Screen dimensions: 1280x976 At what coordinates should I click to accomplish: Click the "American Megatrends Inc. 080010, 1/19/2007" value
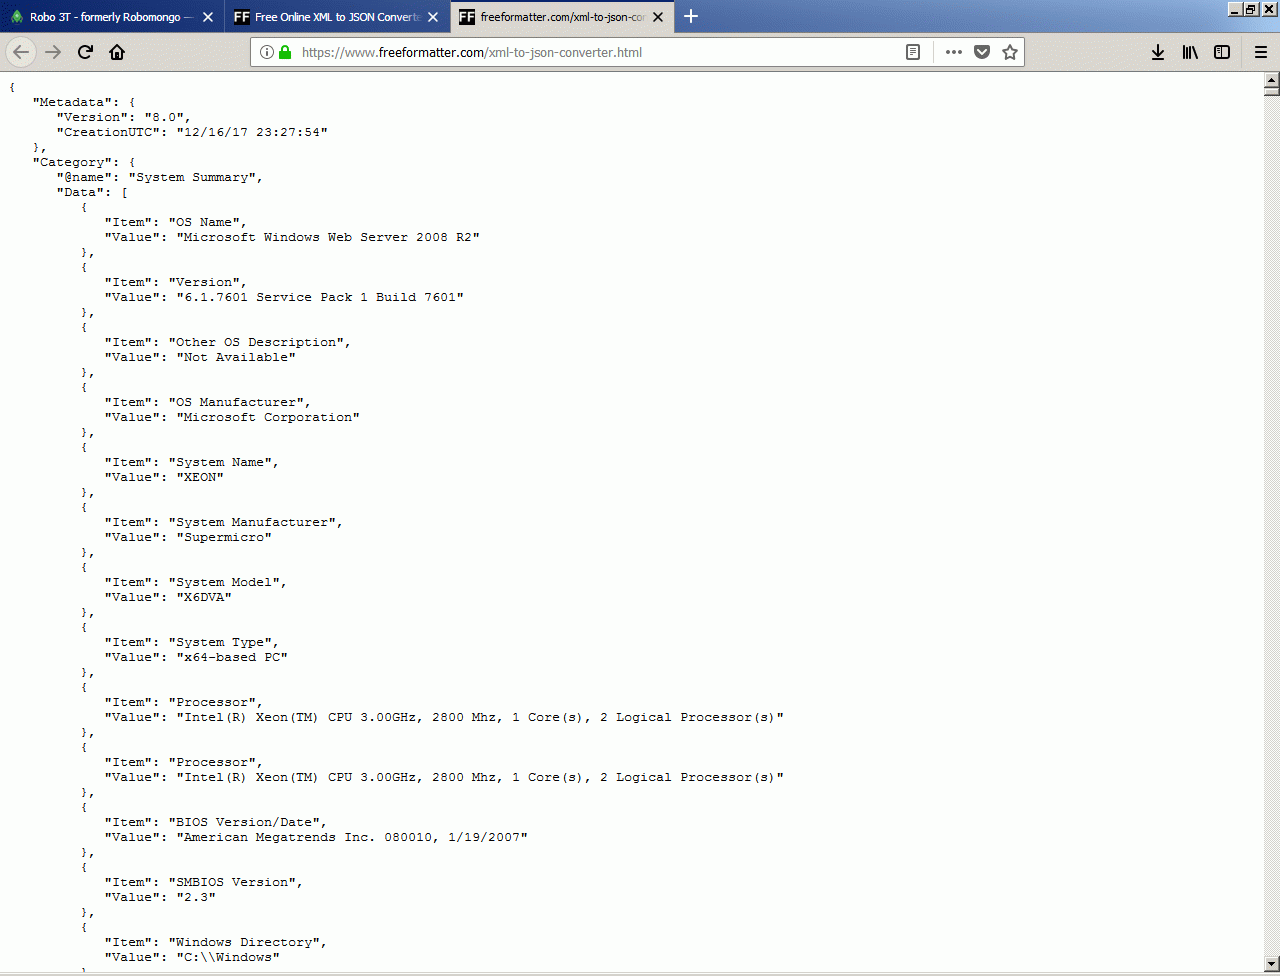(352, 837)
